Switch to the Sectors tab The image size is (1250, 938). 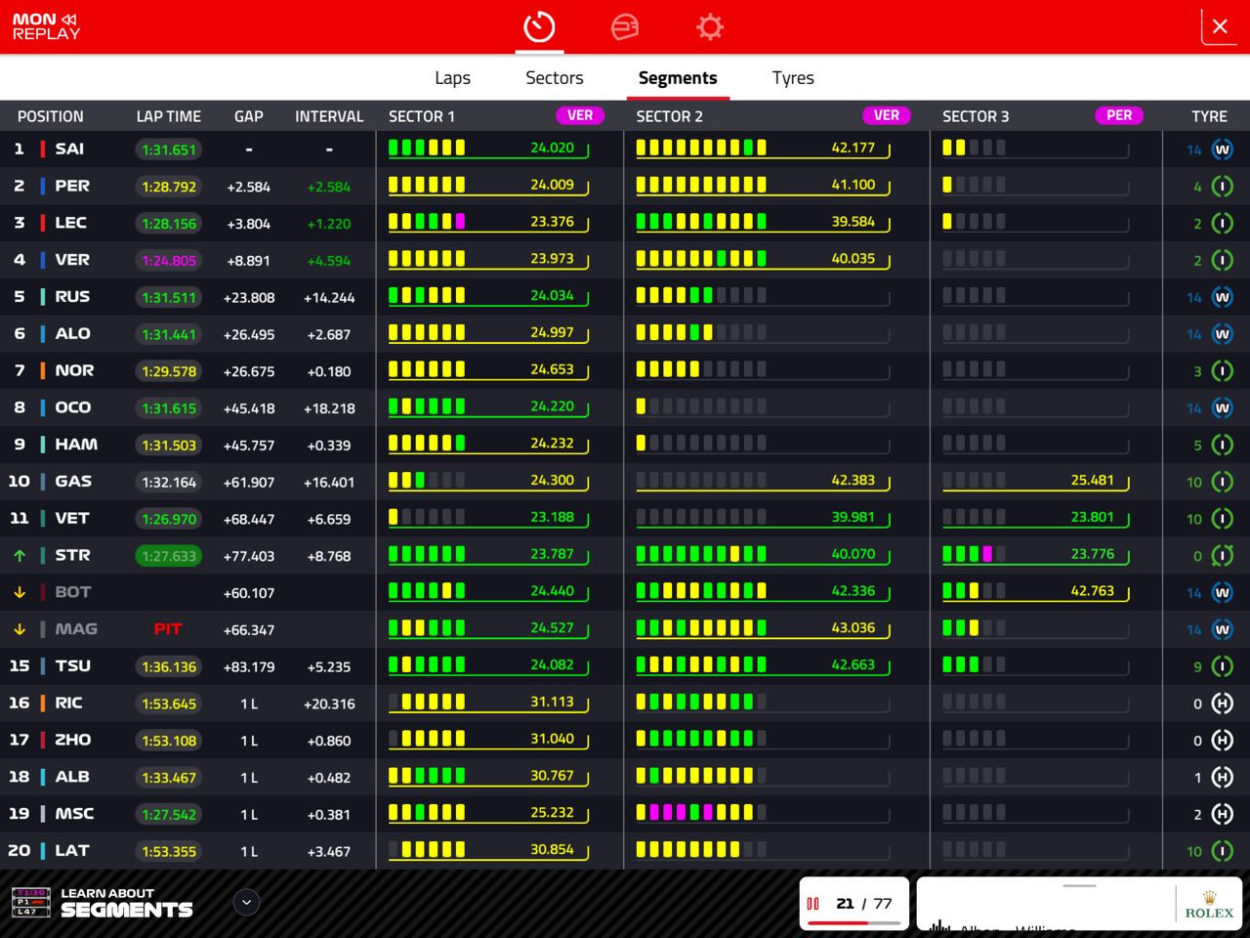click(554, 78)
